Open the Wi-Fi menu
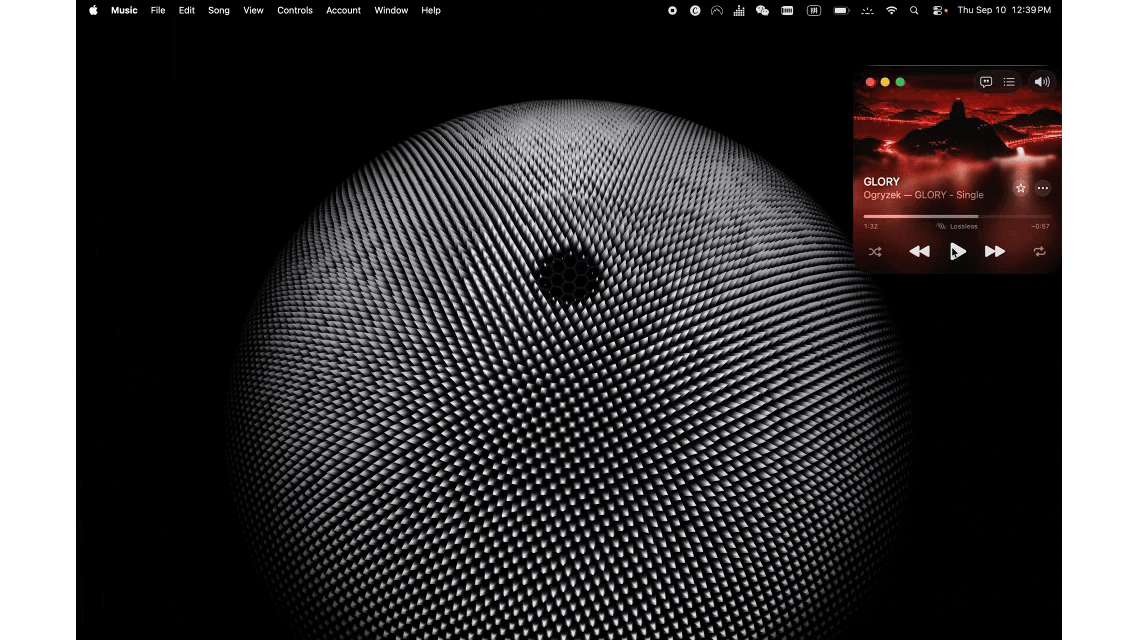The width and height of the screenshot is (1138, 640). (891, 10)
